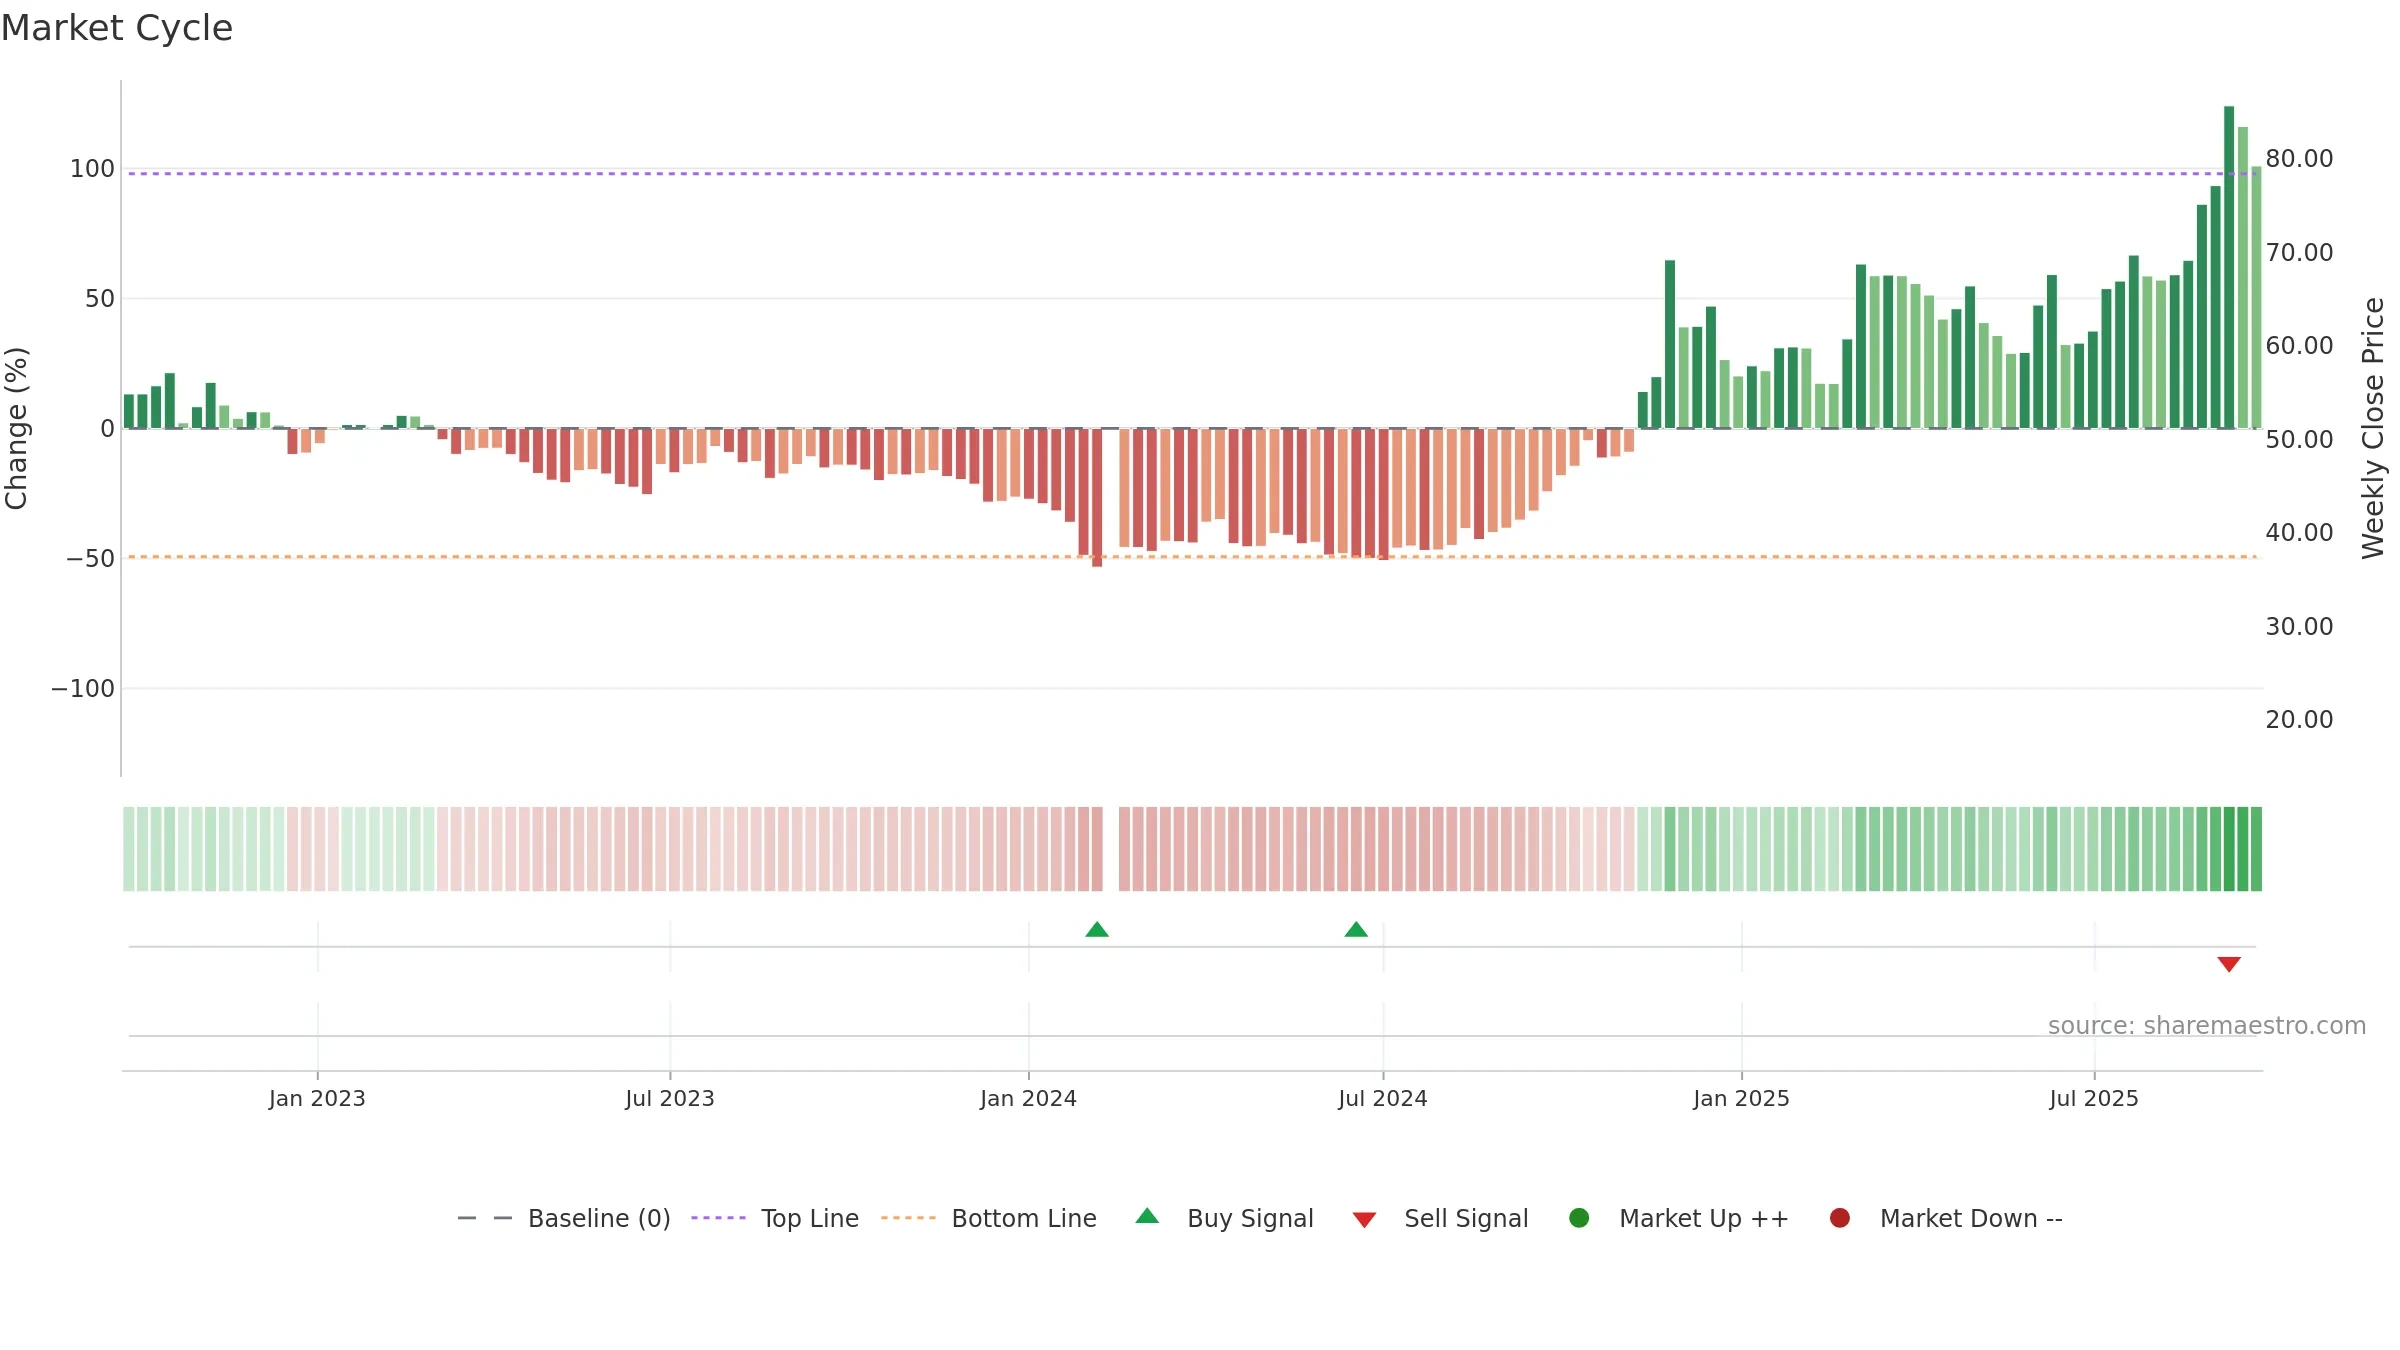Click the green Market Up legend dot
Screen dimensions: 2400x1350
click(1579, 1218)
